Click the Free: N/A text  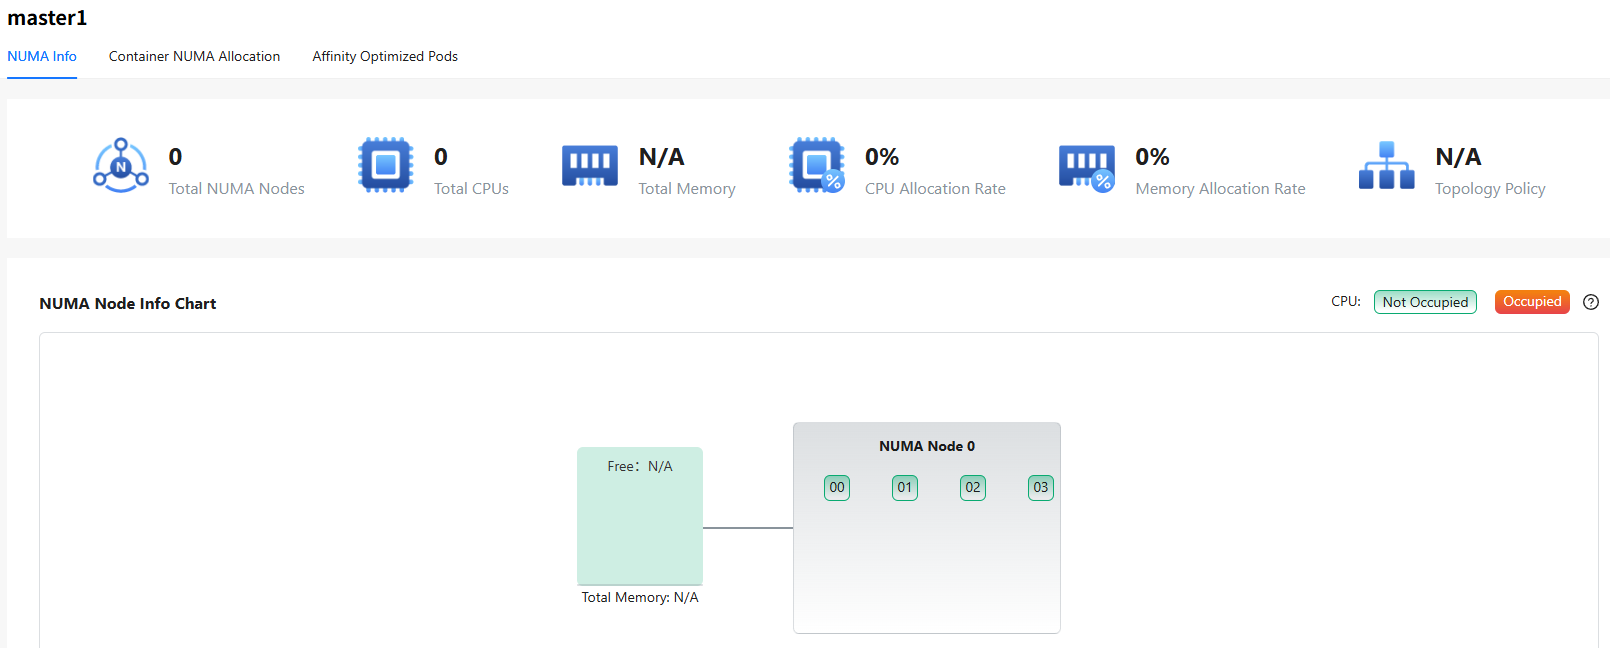pyautogui.click(x=640, y=466)
